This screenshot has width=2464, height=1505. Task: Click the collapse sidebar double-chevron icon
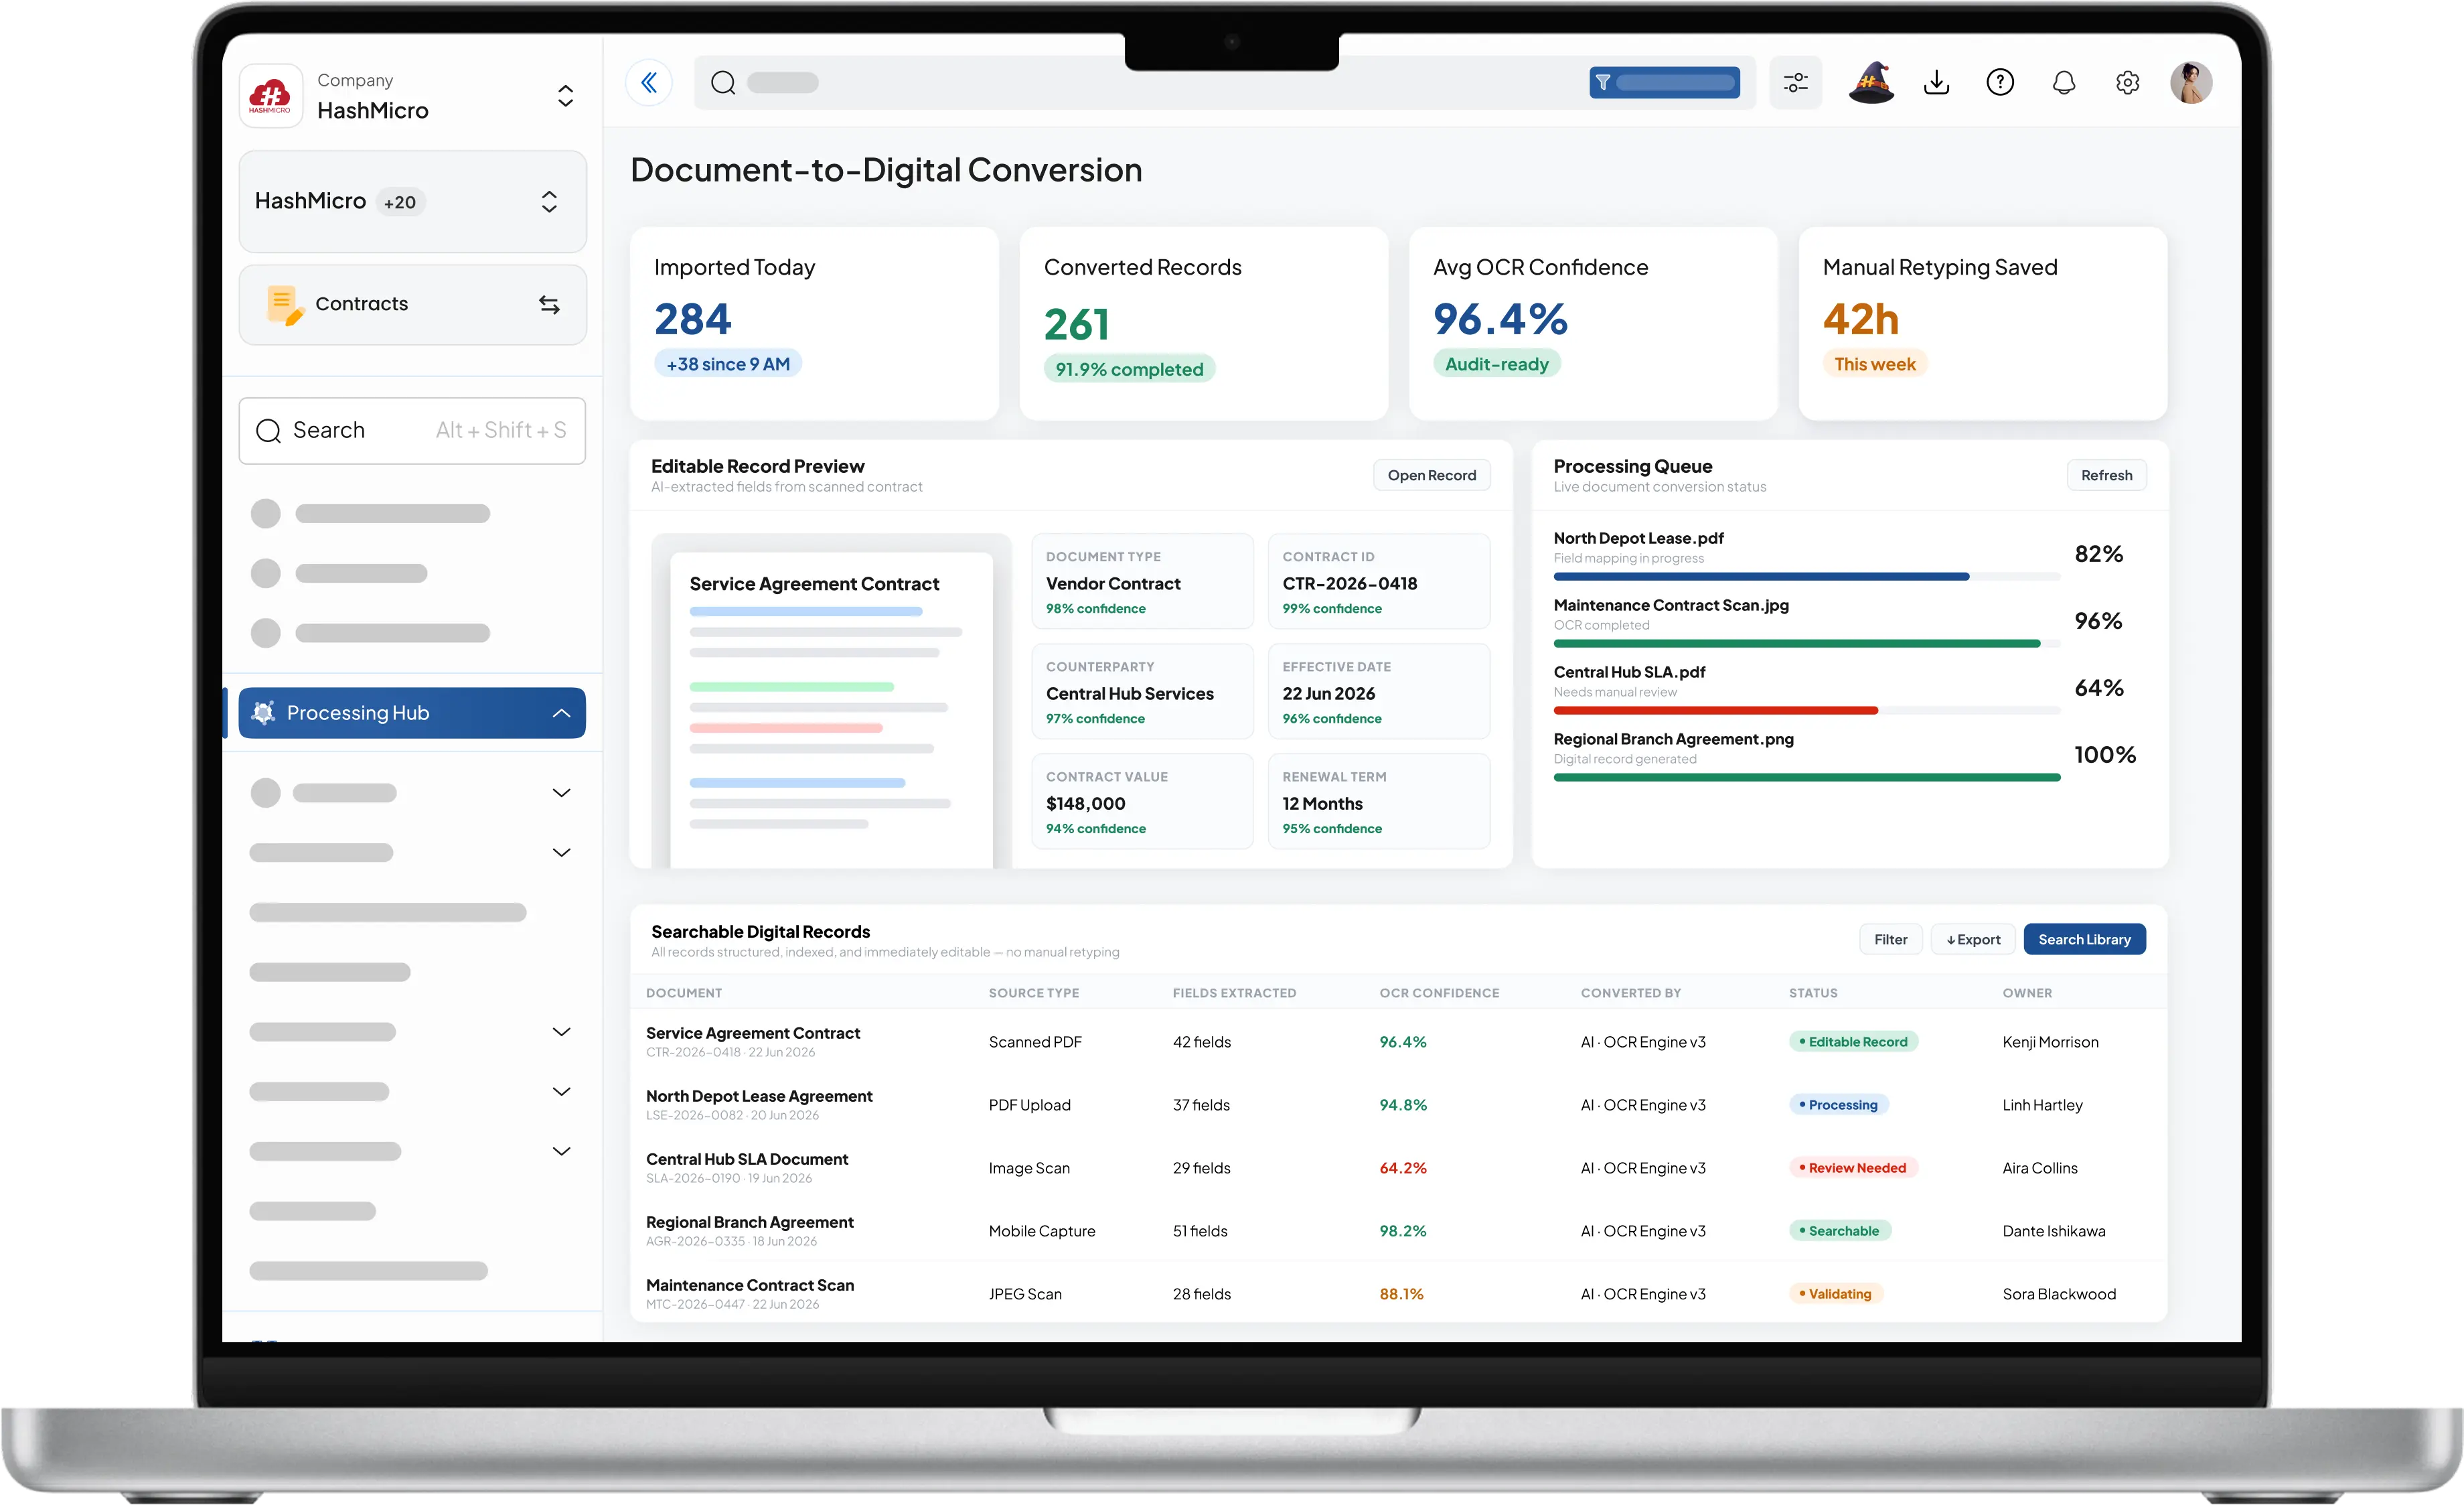(x=649, y=83)
